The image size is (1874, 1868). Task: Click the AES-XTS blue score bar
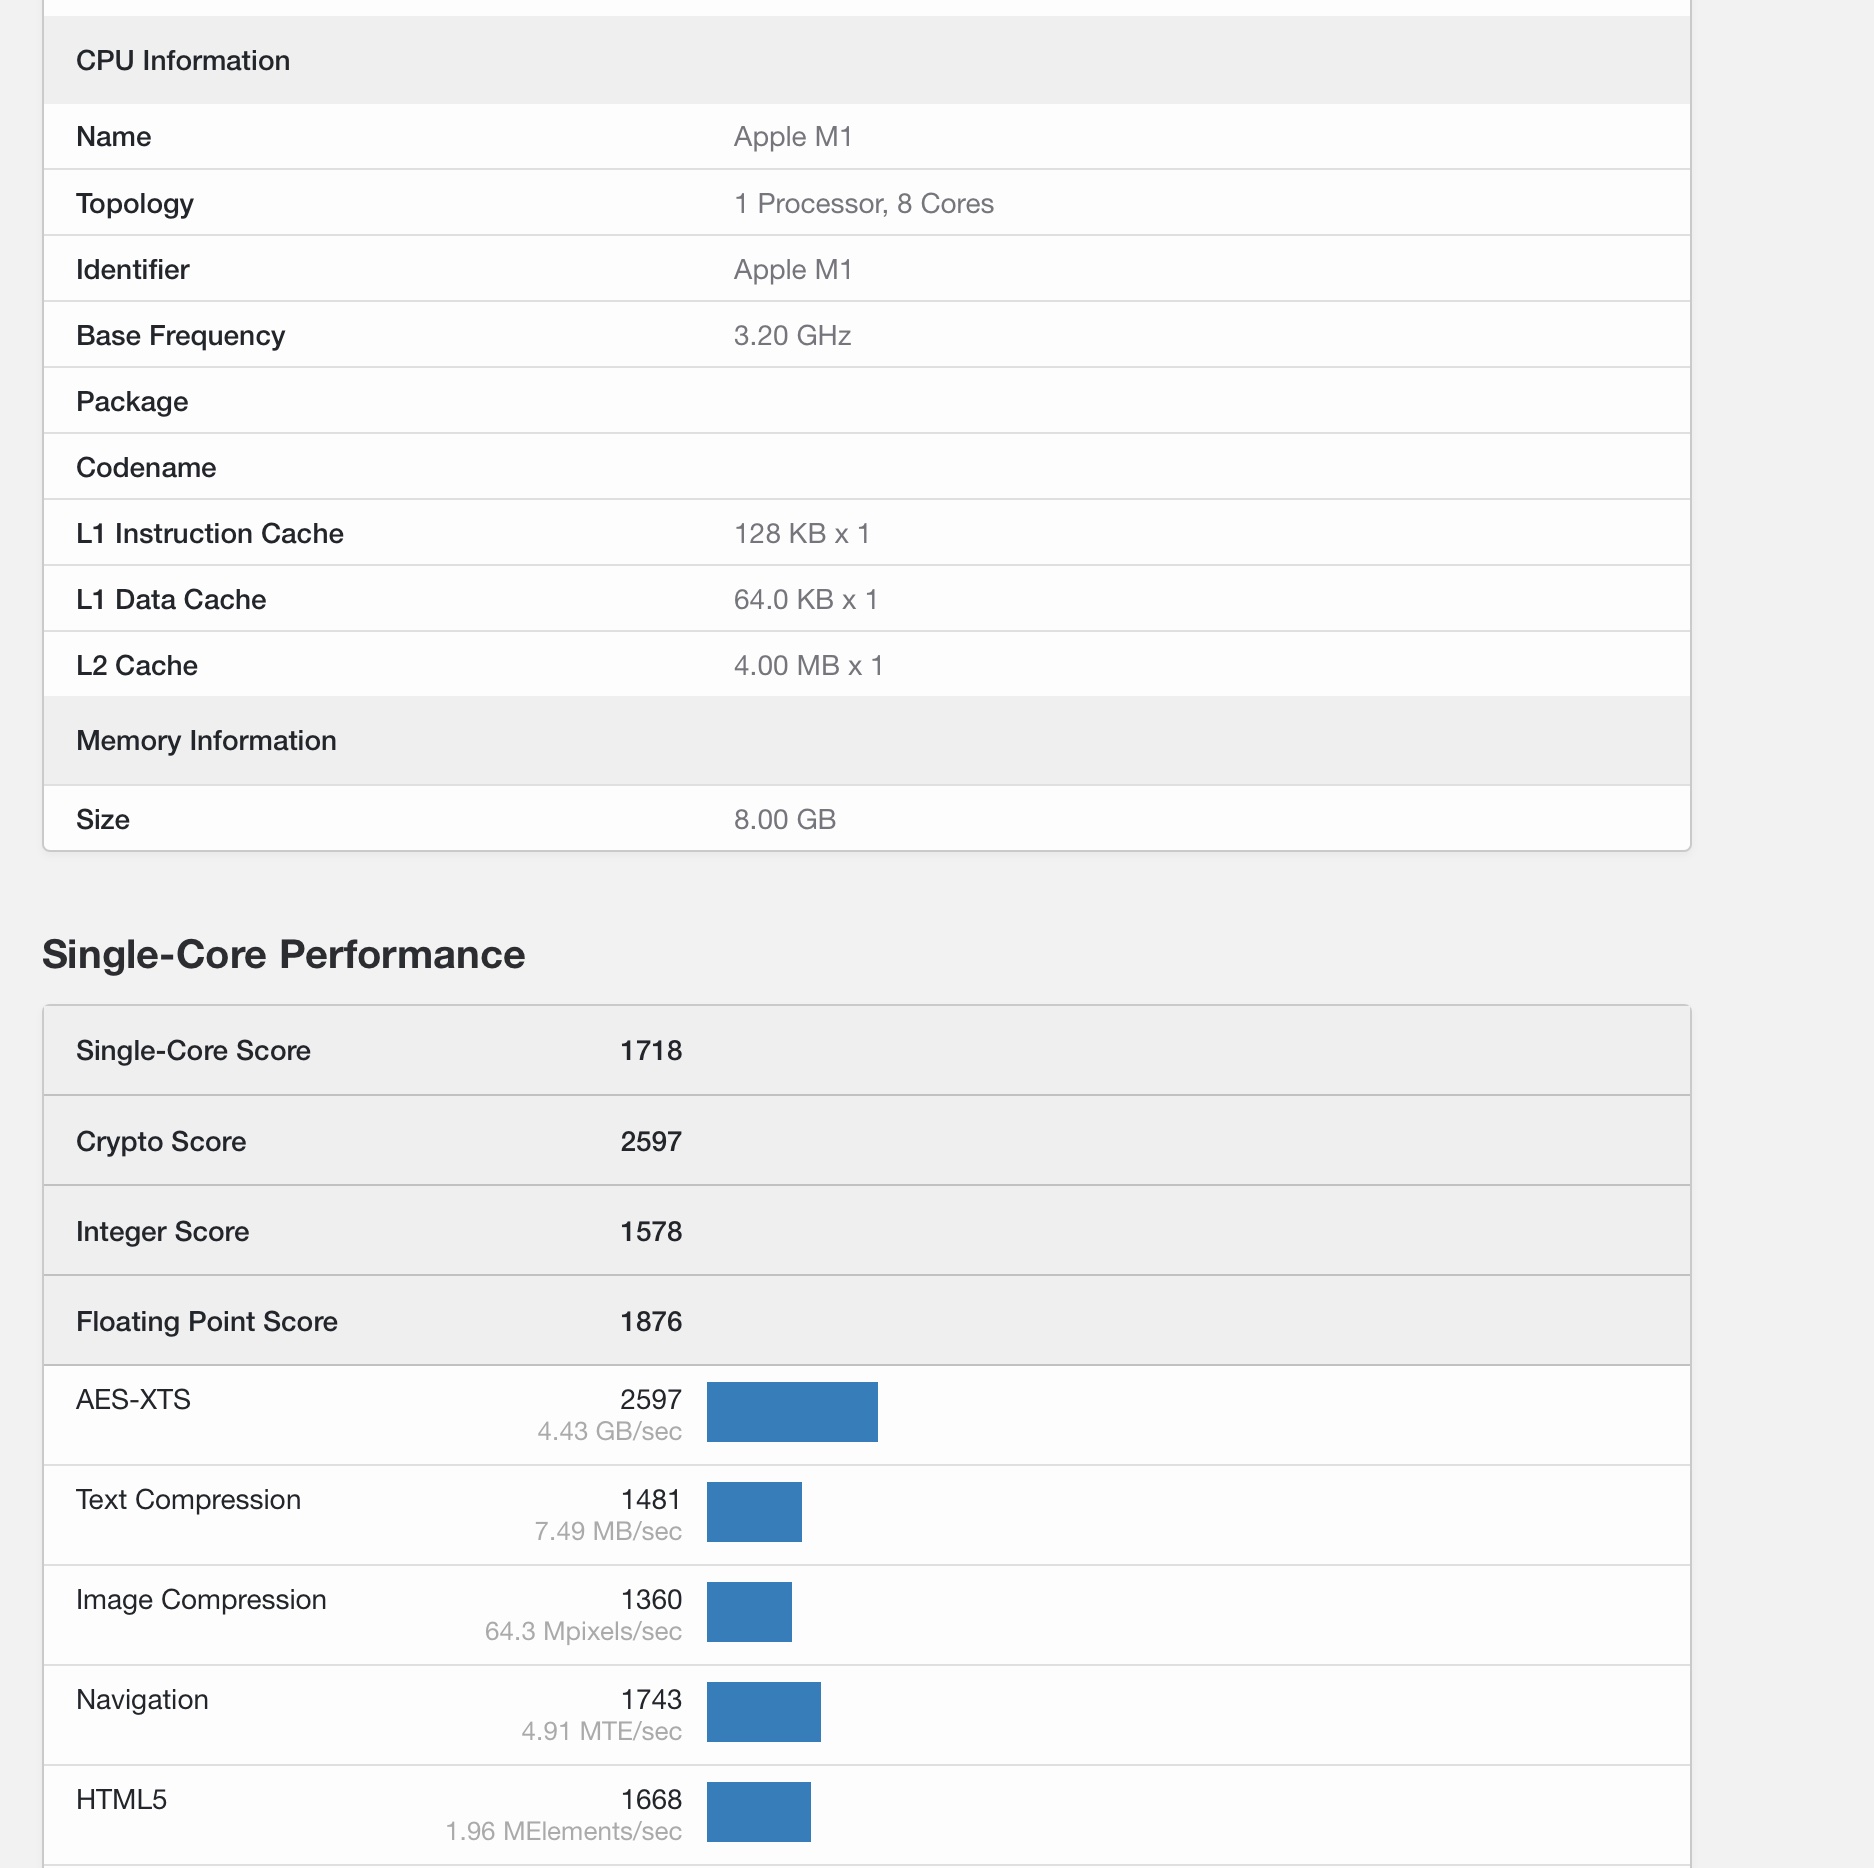[792, 1412]
